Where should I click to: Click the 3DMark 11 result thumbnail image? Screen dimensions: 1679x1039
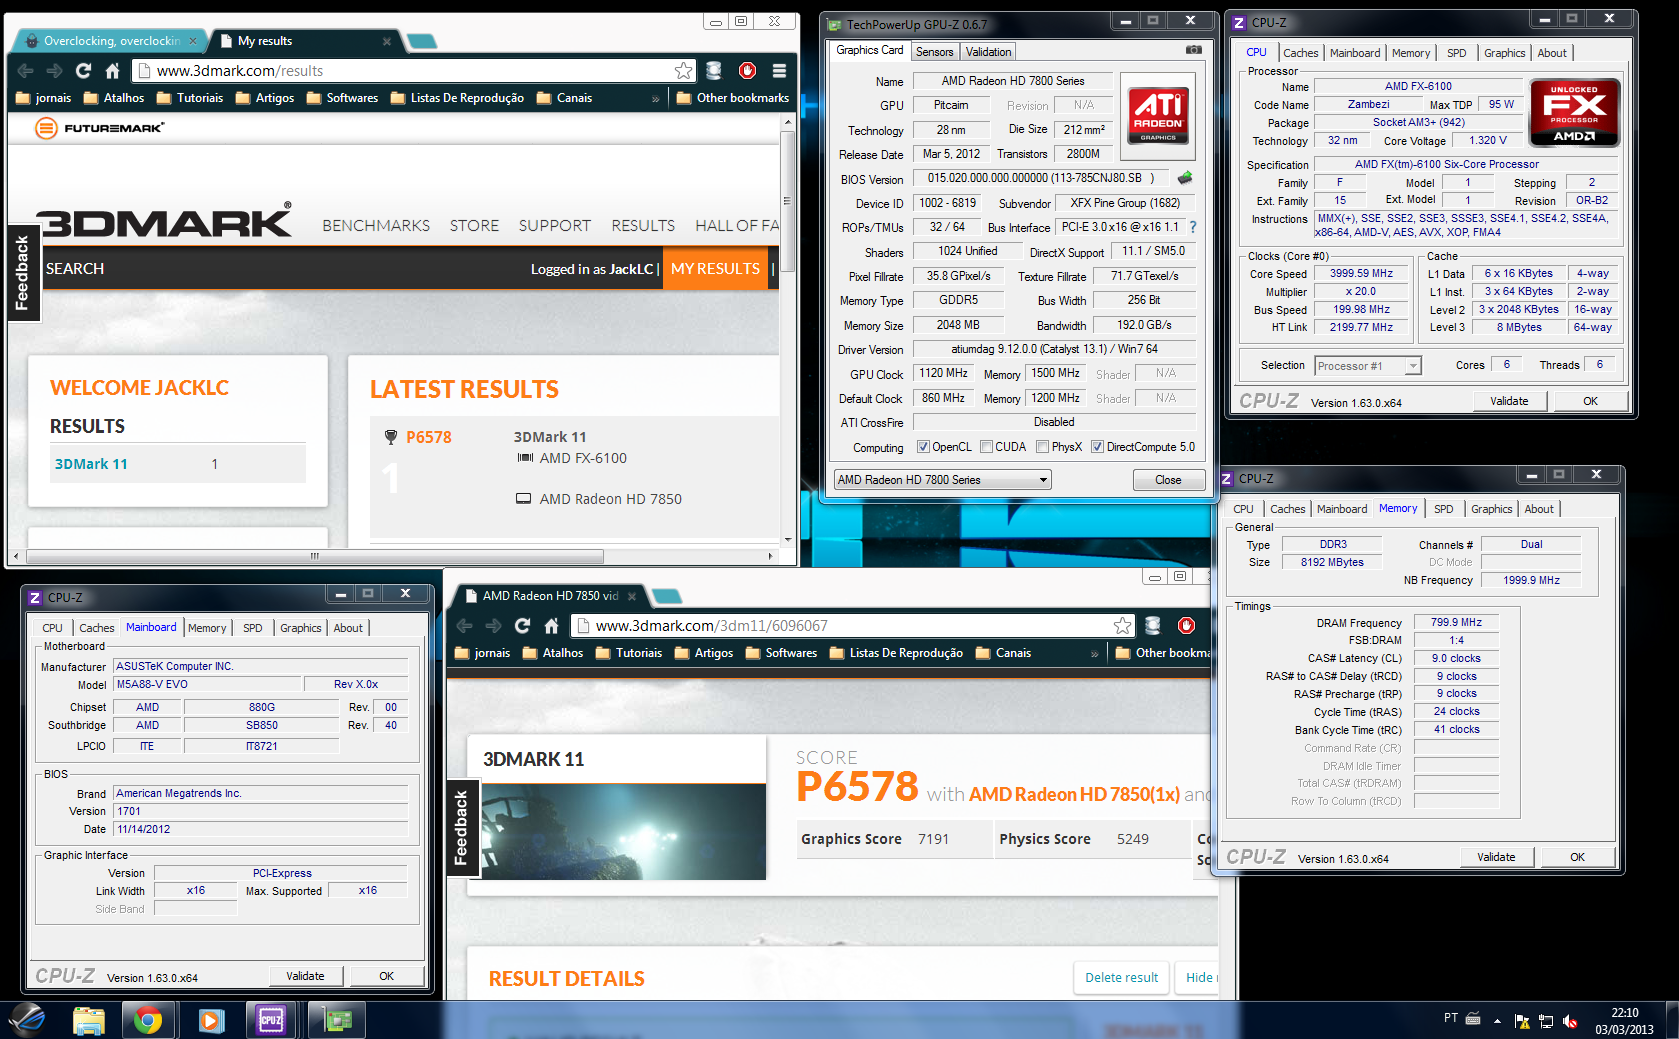[624, 831]
